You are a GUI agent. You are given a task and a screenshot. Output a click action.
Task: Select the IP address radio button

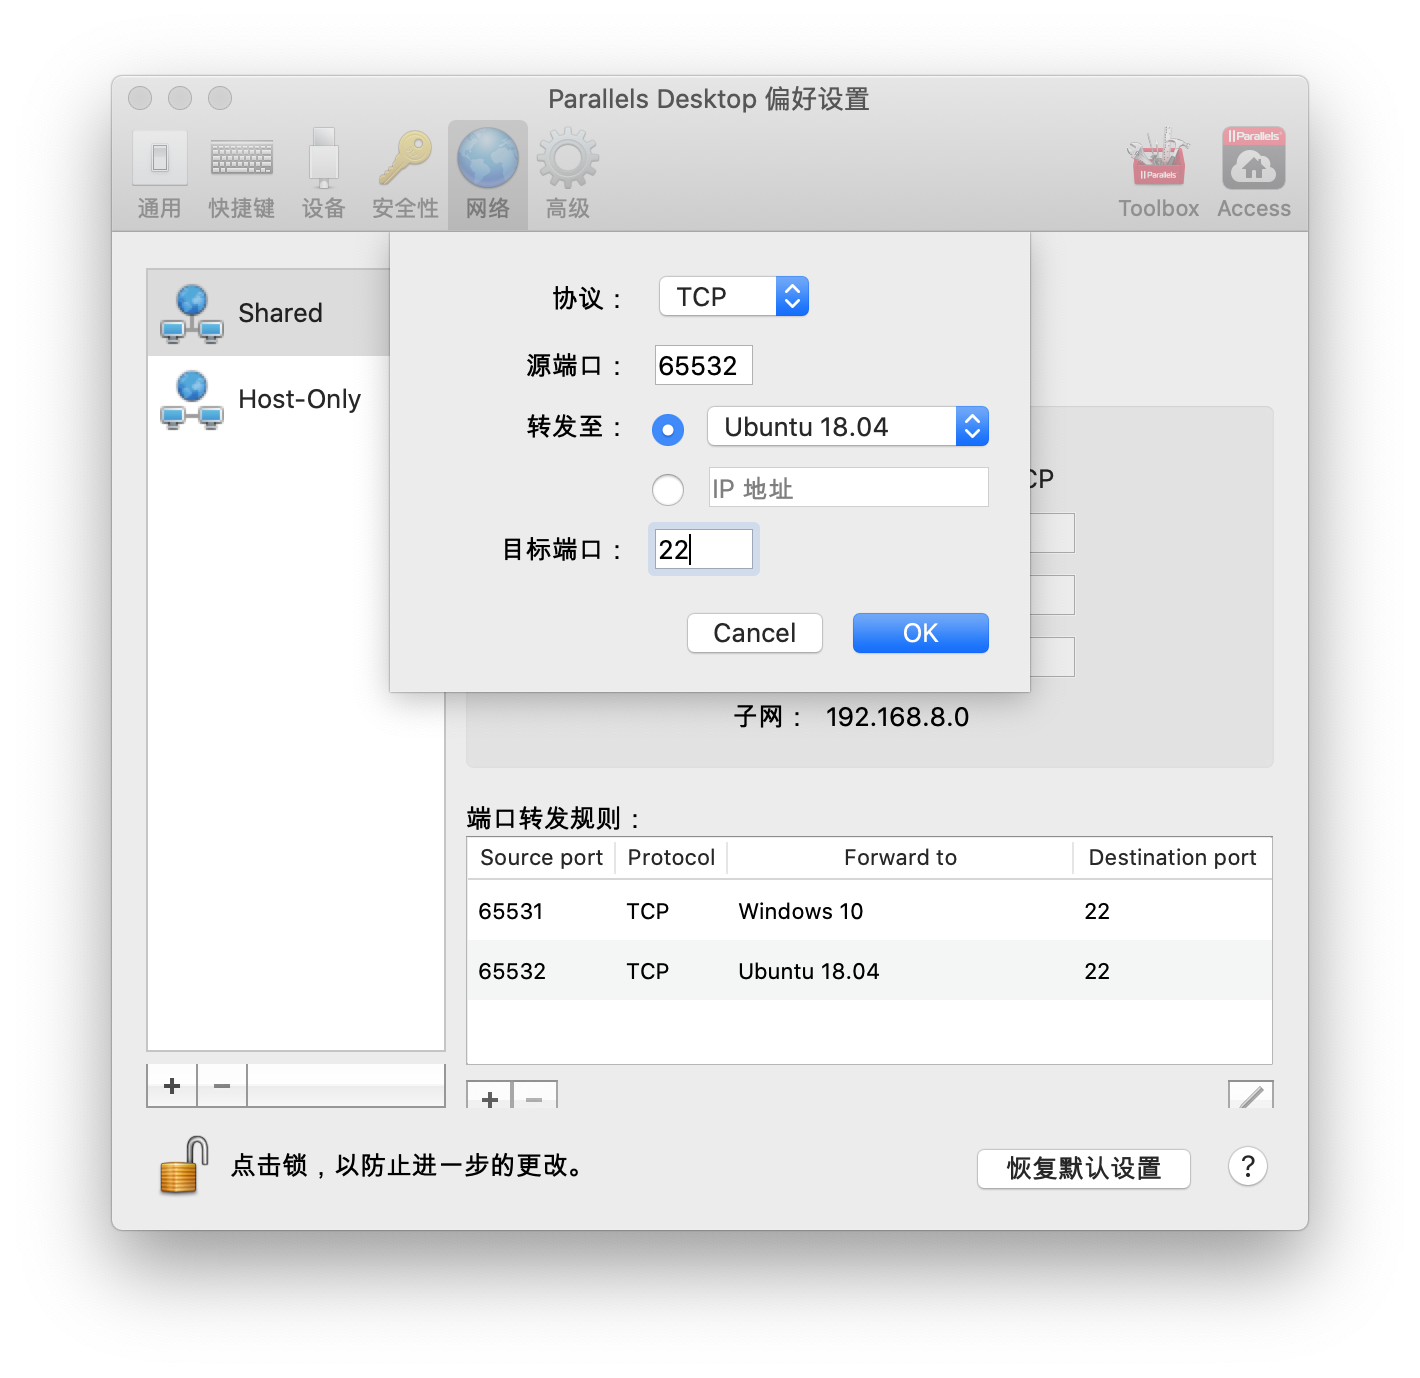pyautogui.click(x=668, y=490)
